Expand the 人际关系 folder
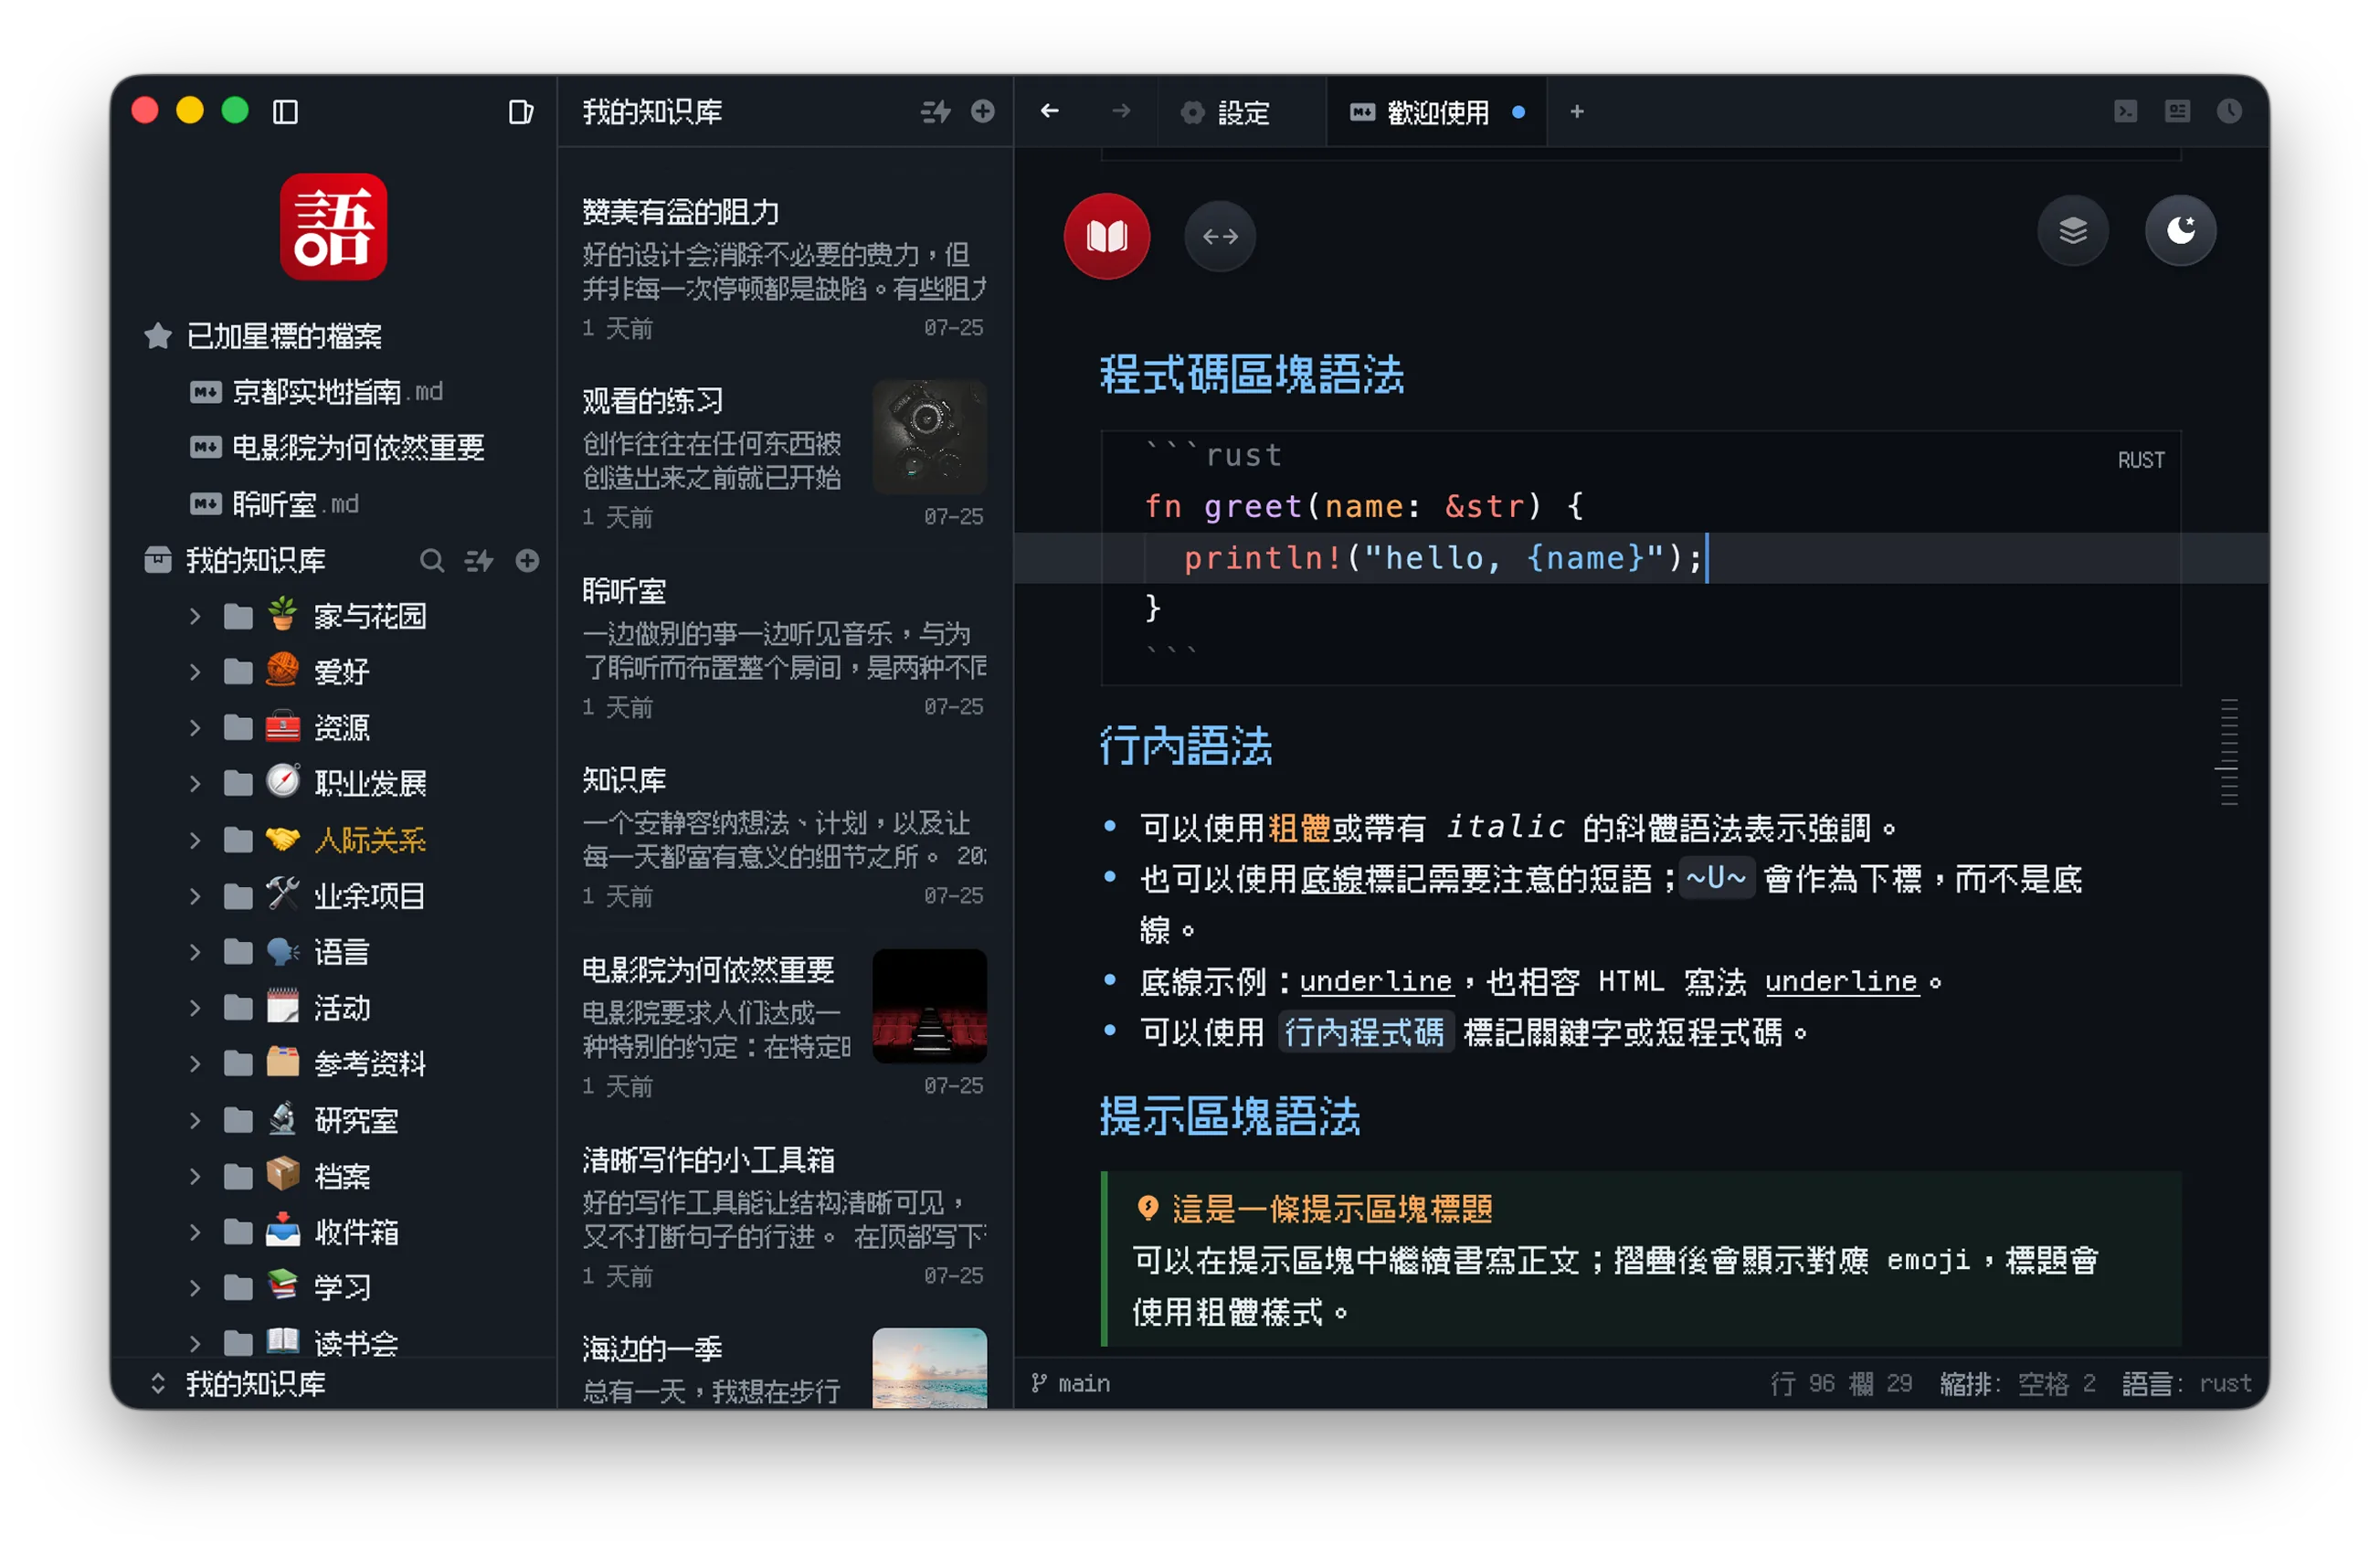The width and height of the screenshot is (2380, 1555). pyautogui.click(x=195, y=841)
